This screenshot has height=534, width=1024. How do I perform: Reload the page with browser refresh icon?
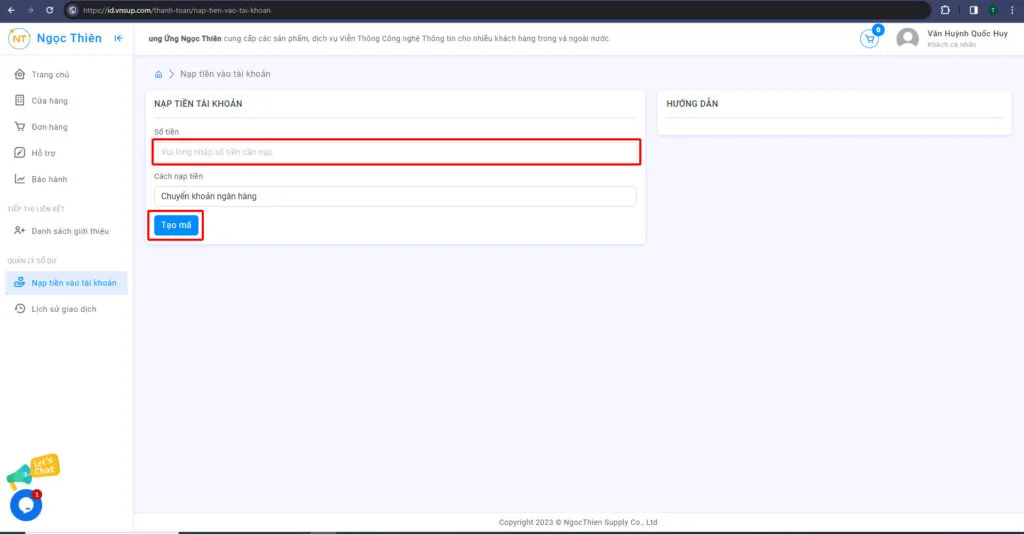[51, 10]
